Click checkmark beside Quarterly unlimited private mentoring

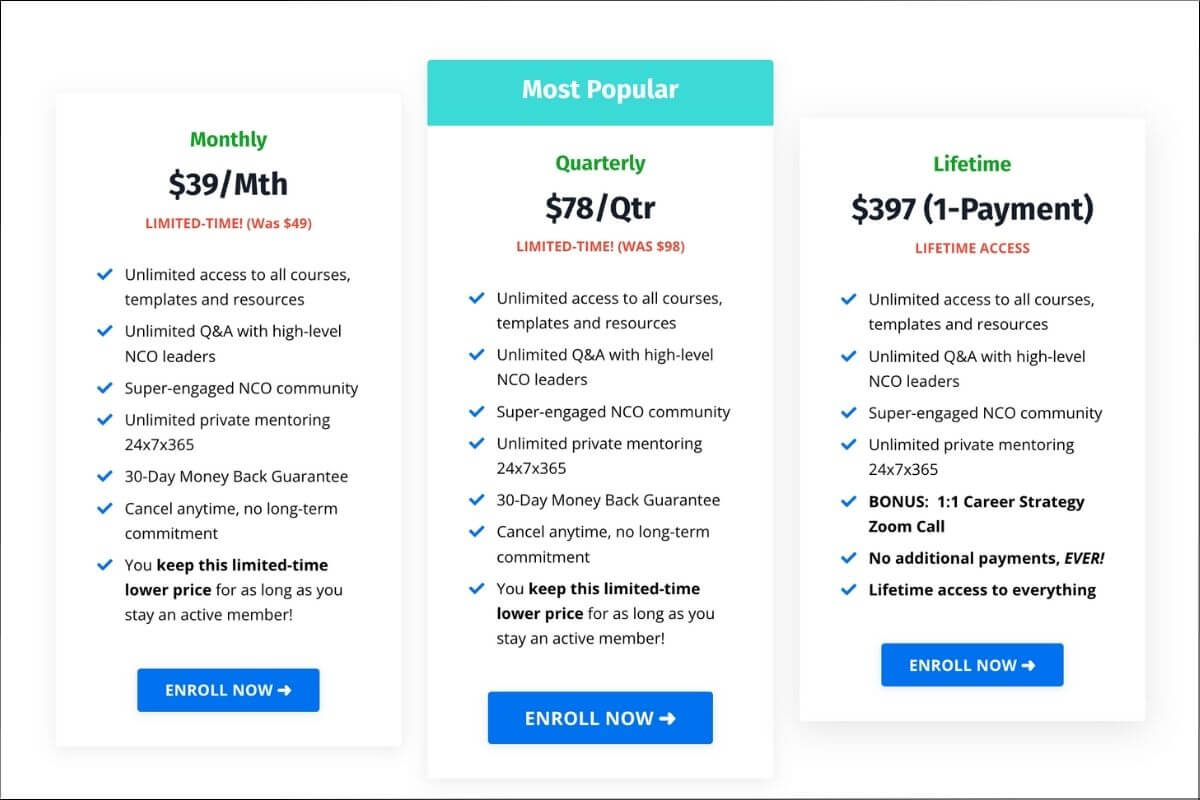(x=476, y=444)
